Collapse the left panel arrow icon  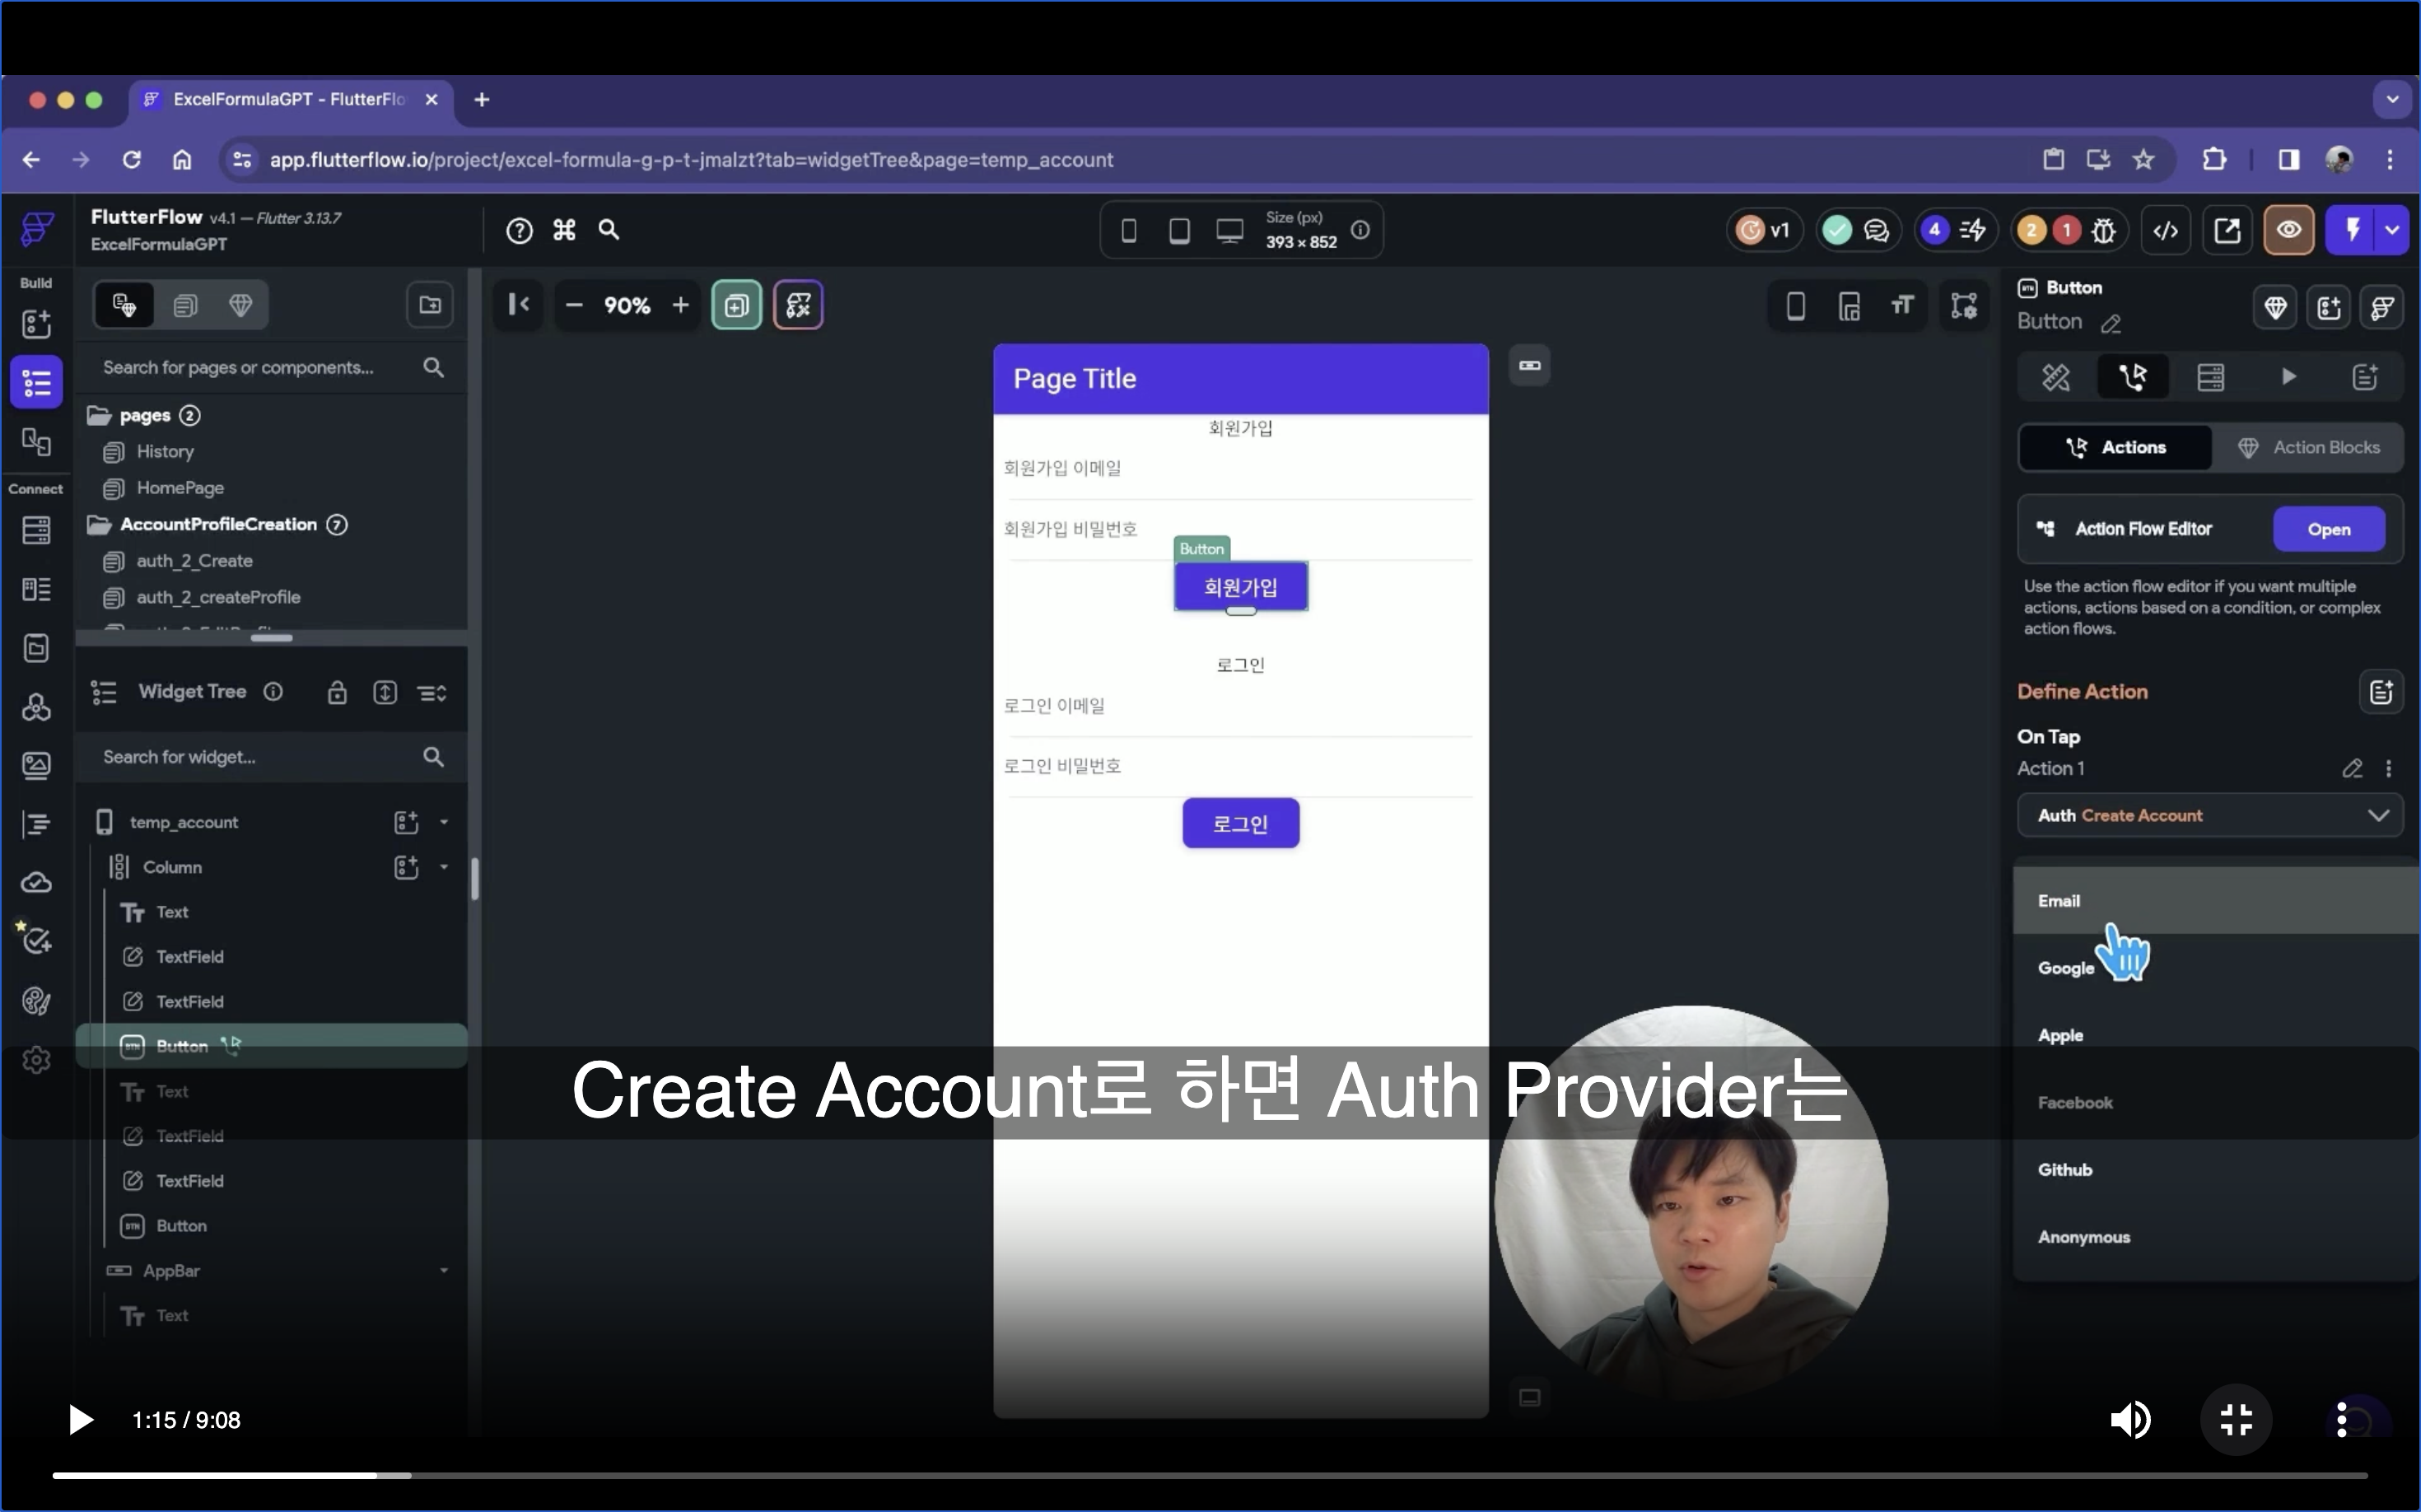519,305
